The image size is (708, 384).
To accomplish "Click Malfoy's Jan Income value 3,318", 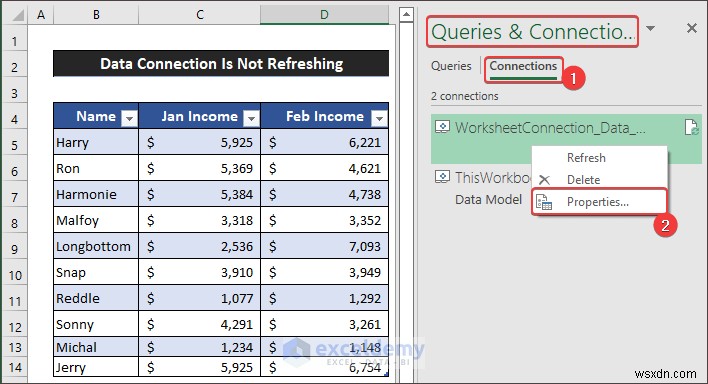I will pos(200,220).
